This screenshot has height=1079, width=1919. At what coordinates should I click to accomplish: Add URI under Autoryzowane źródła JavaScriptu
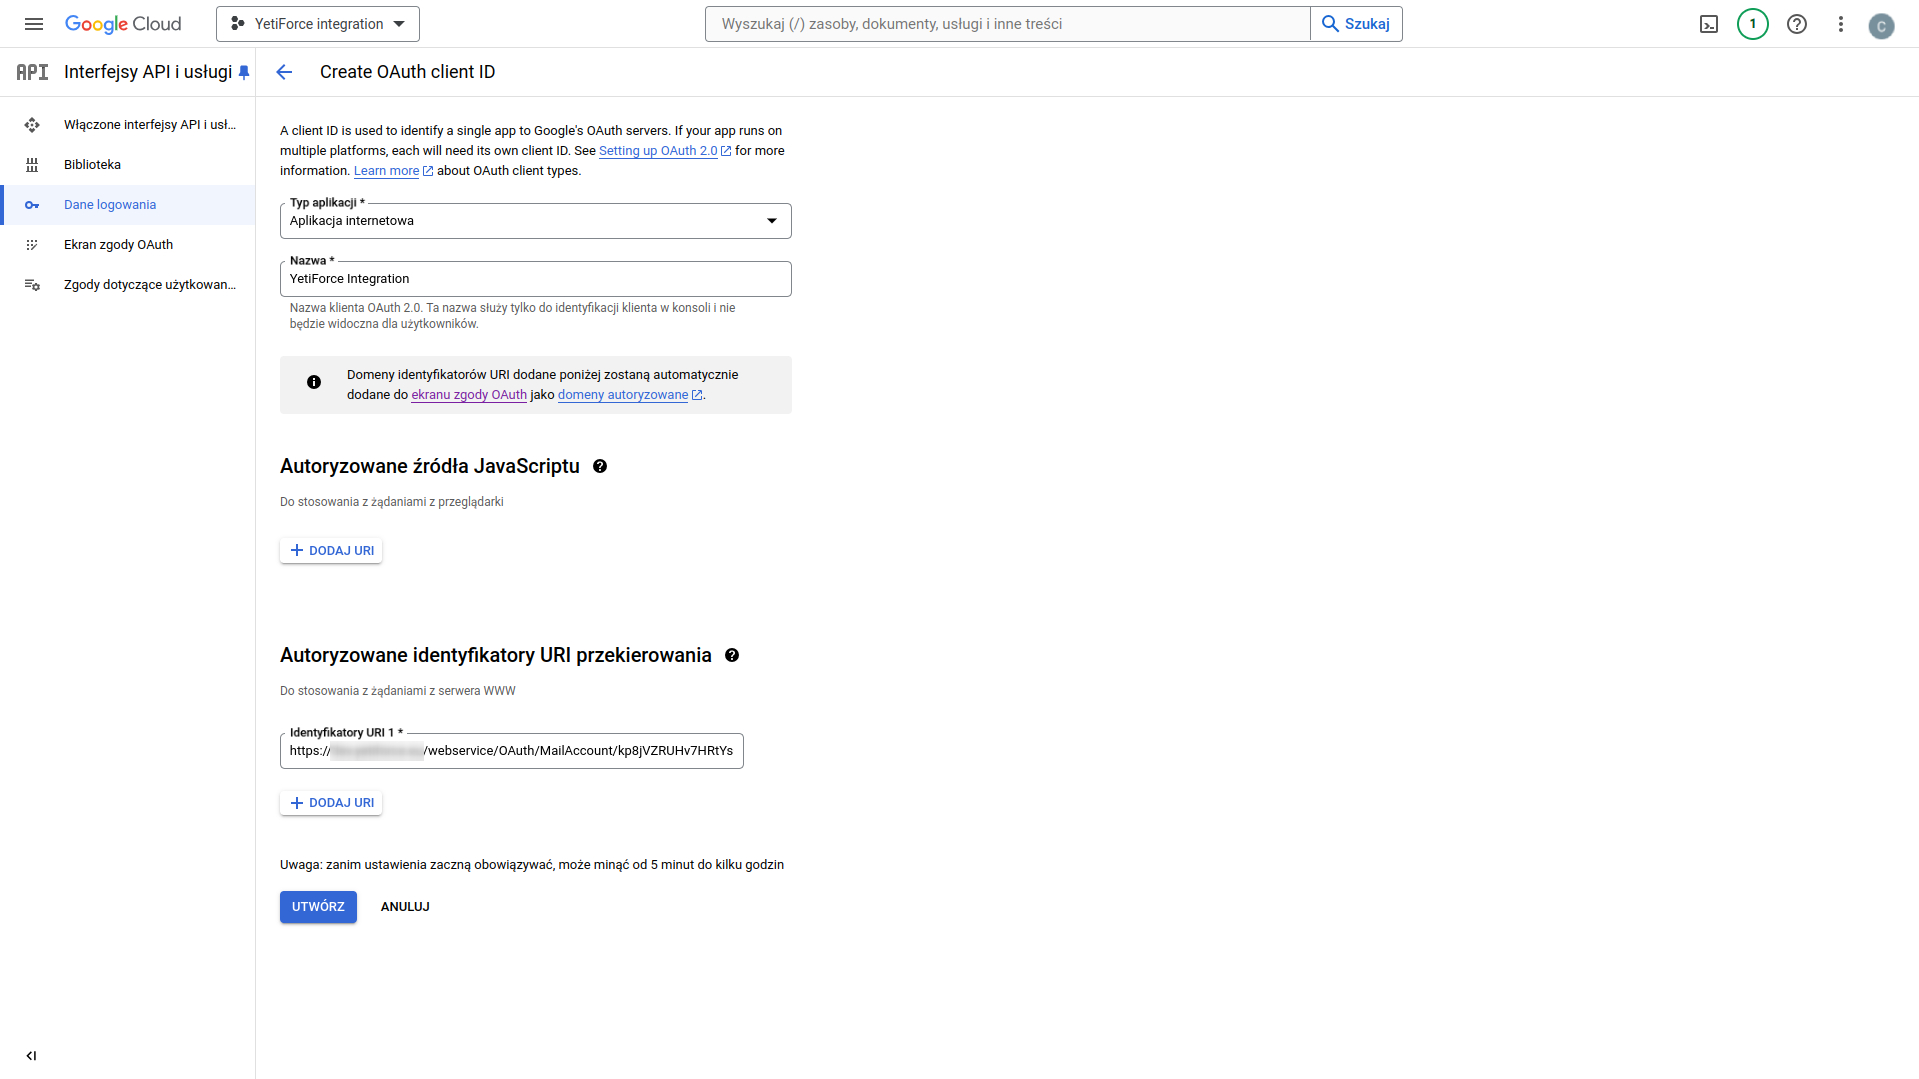point(331,551)
